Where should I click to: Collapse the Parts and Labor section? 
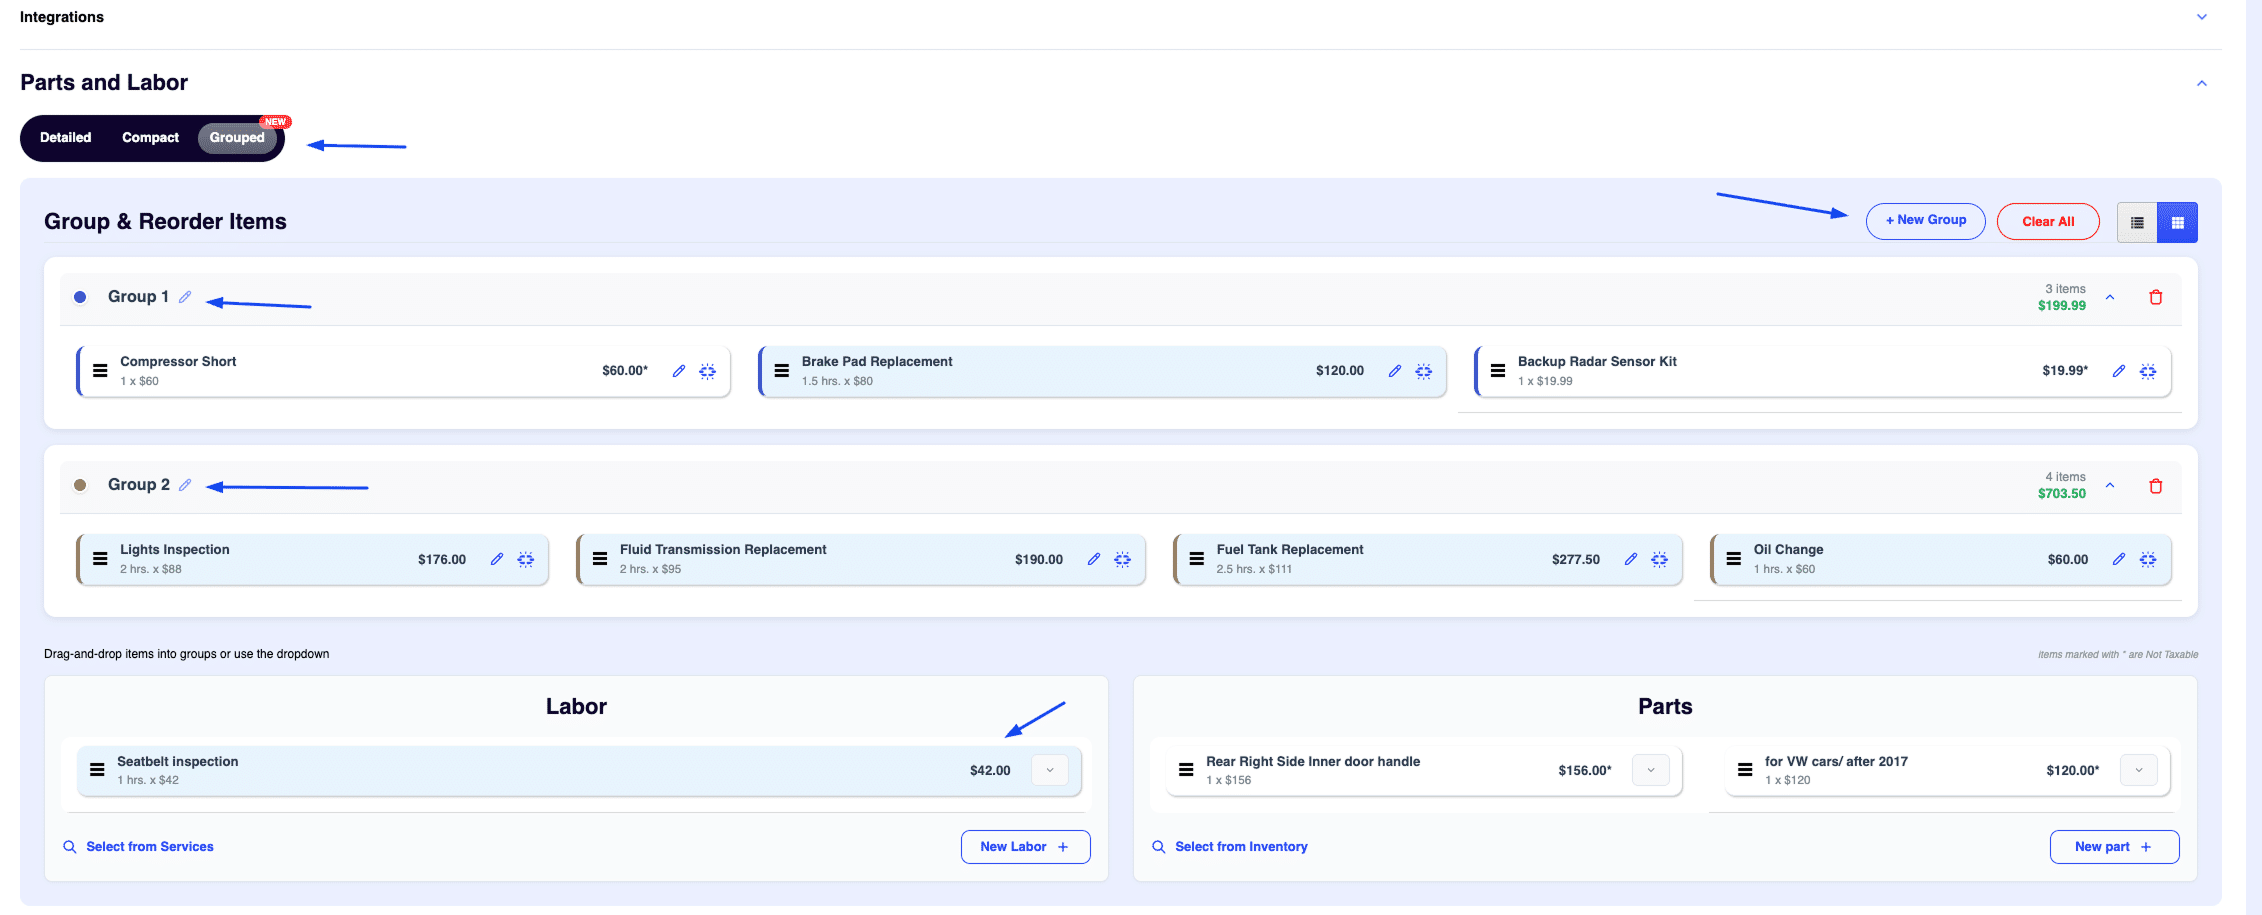click(x=2201, y=83)
